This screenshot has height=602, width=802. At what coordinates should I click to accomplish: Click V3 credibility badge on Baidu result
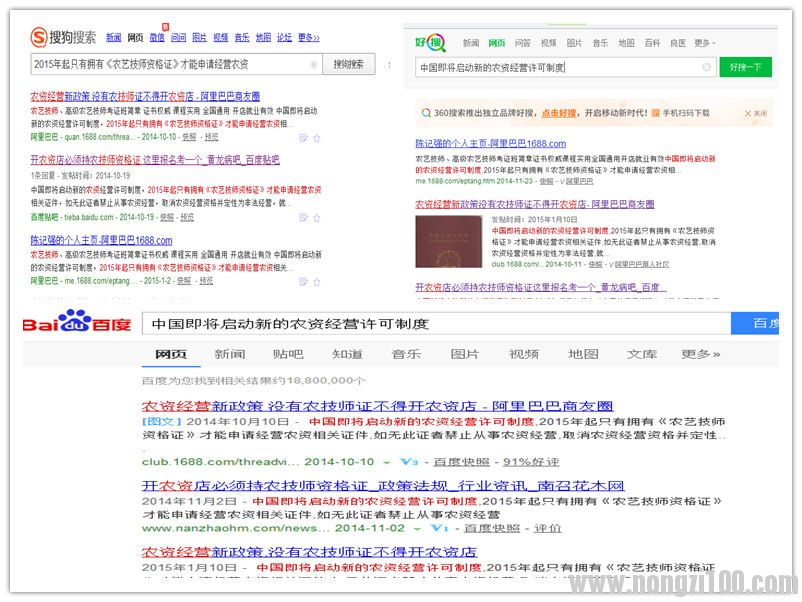409,462
